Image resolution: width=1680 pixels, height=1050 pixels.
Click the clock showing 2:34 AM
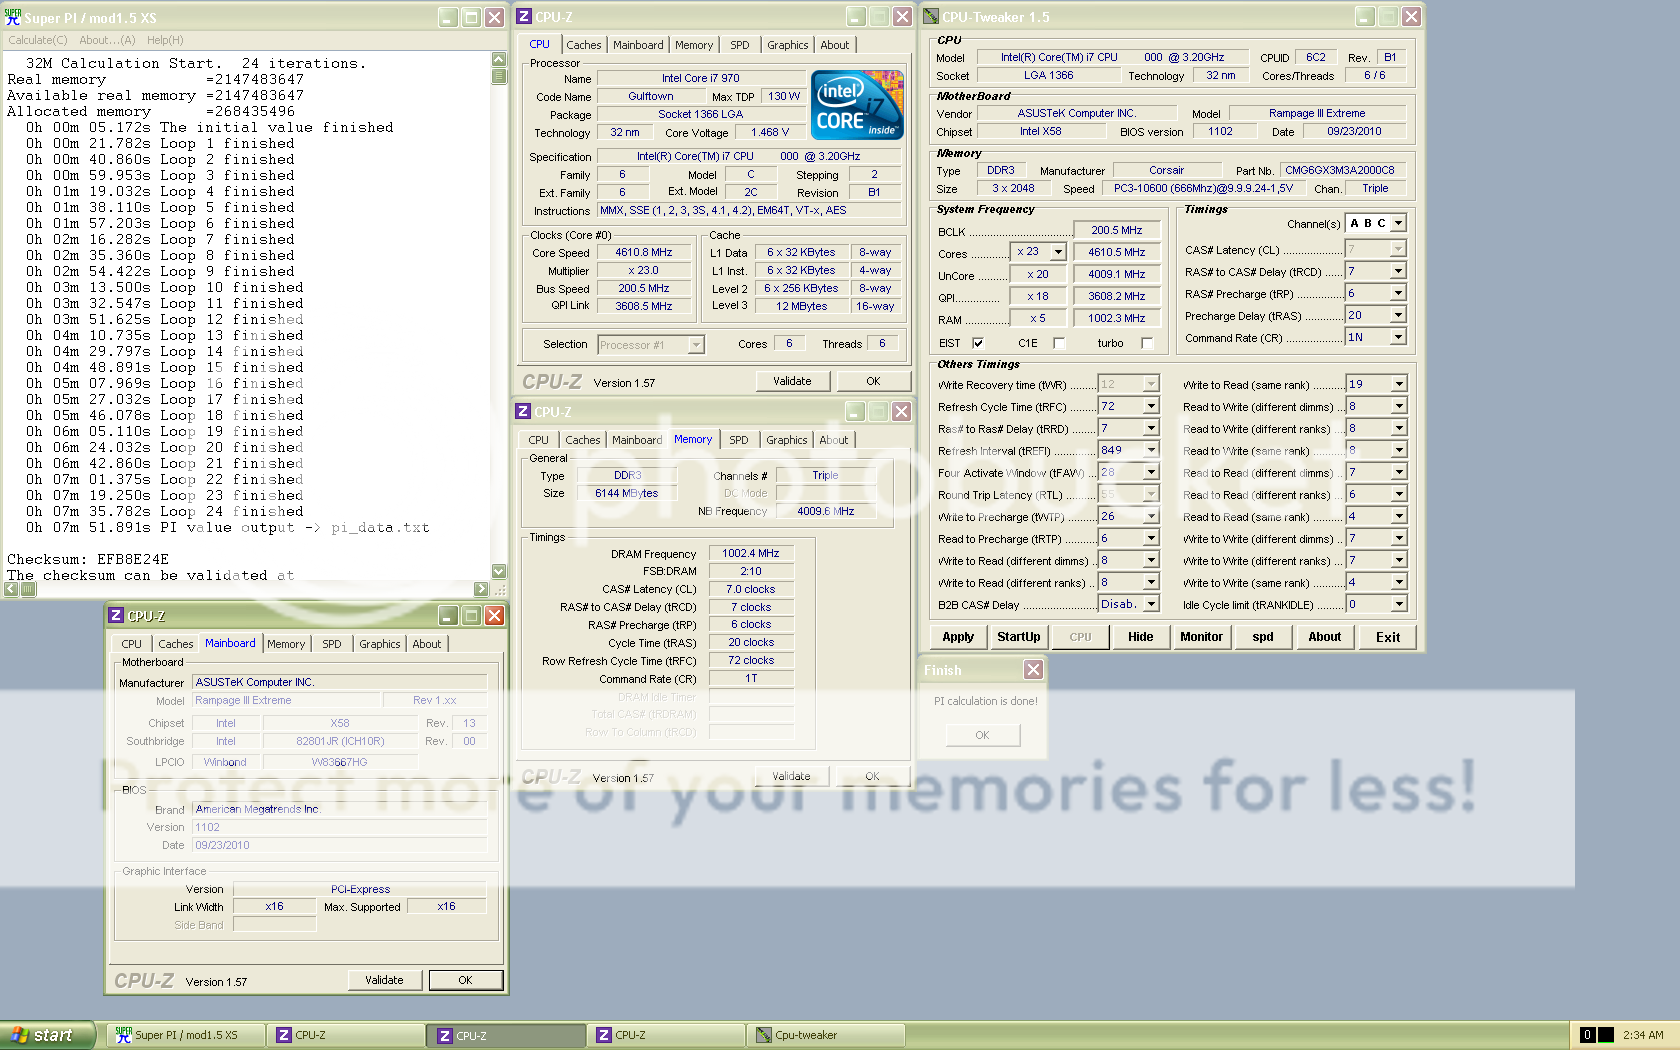tap(1643, 1035)
